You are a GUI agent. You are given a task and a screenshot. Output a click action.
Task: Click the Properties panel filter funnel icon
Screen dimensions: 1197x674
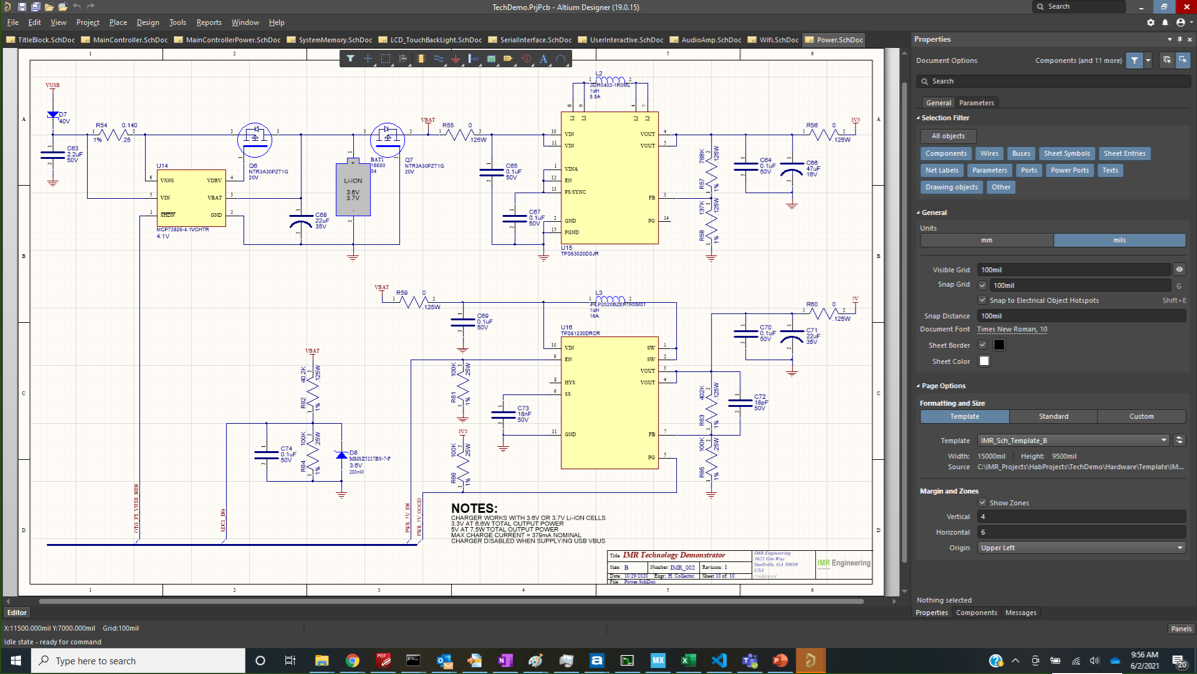1134,60
